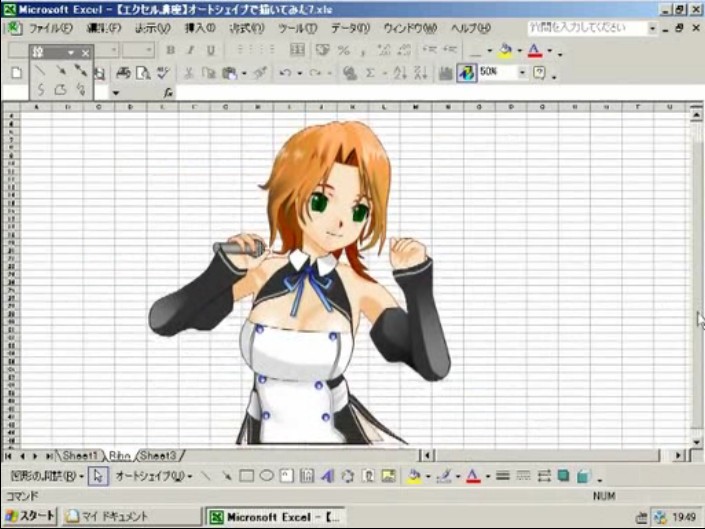
Task: Click Line Style icon in drawing toolbar
Action: [503, 476]
